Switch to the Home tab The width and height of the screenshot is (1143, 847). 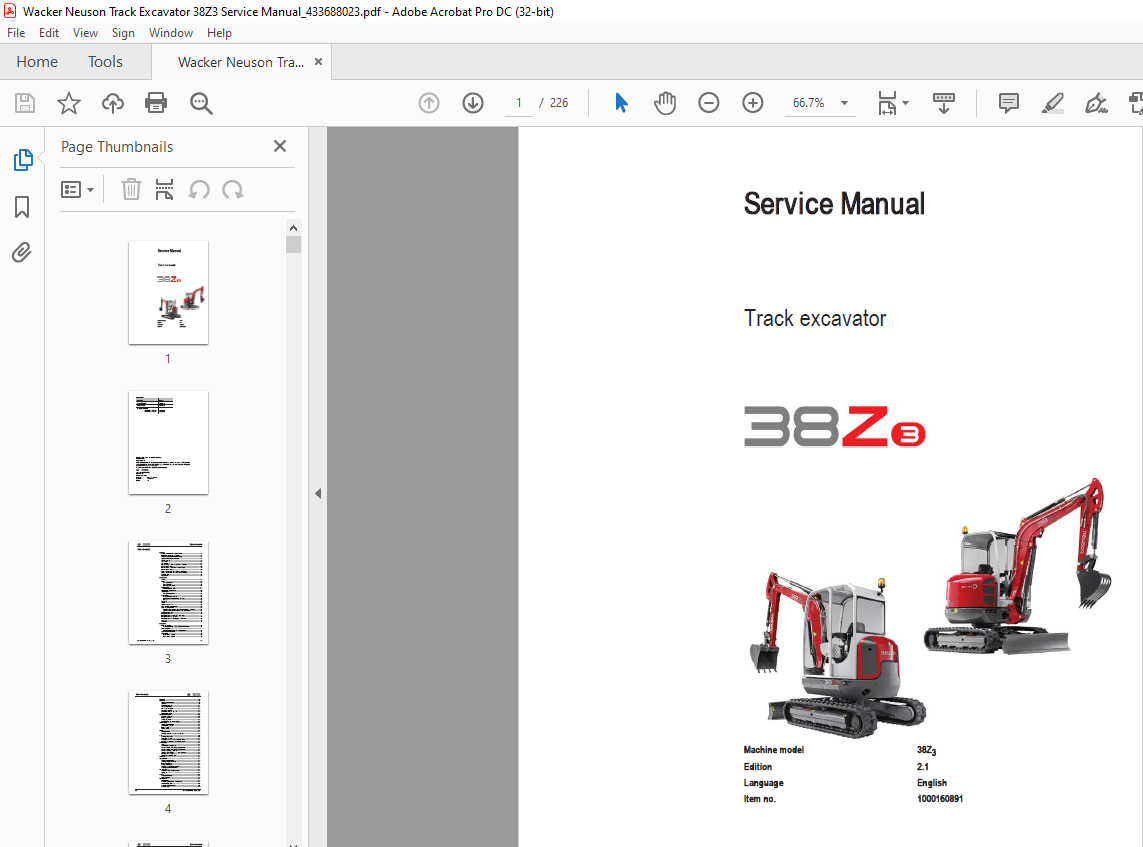pos(37,62)
